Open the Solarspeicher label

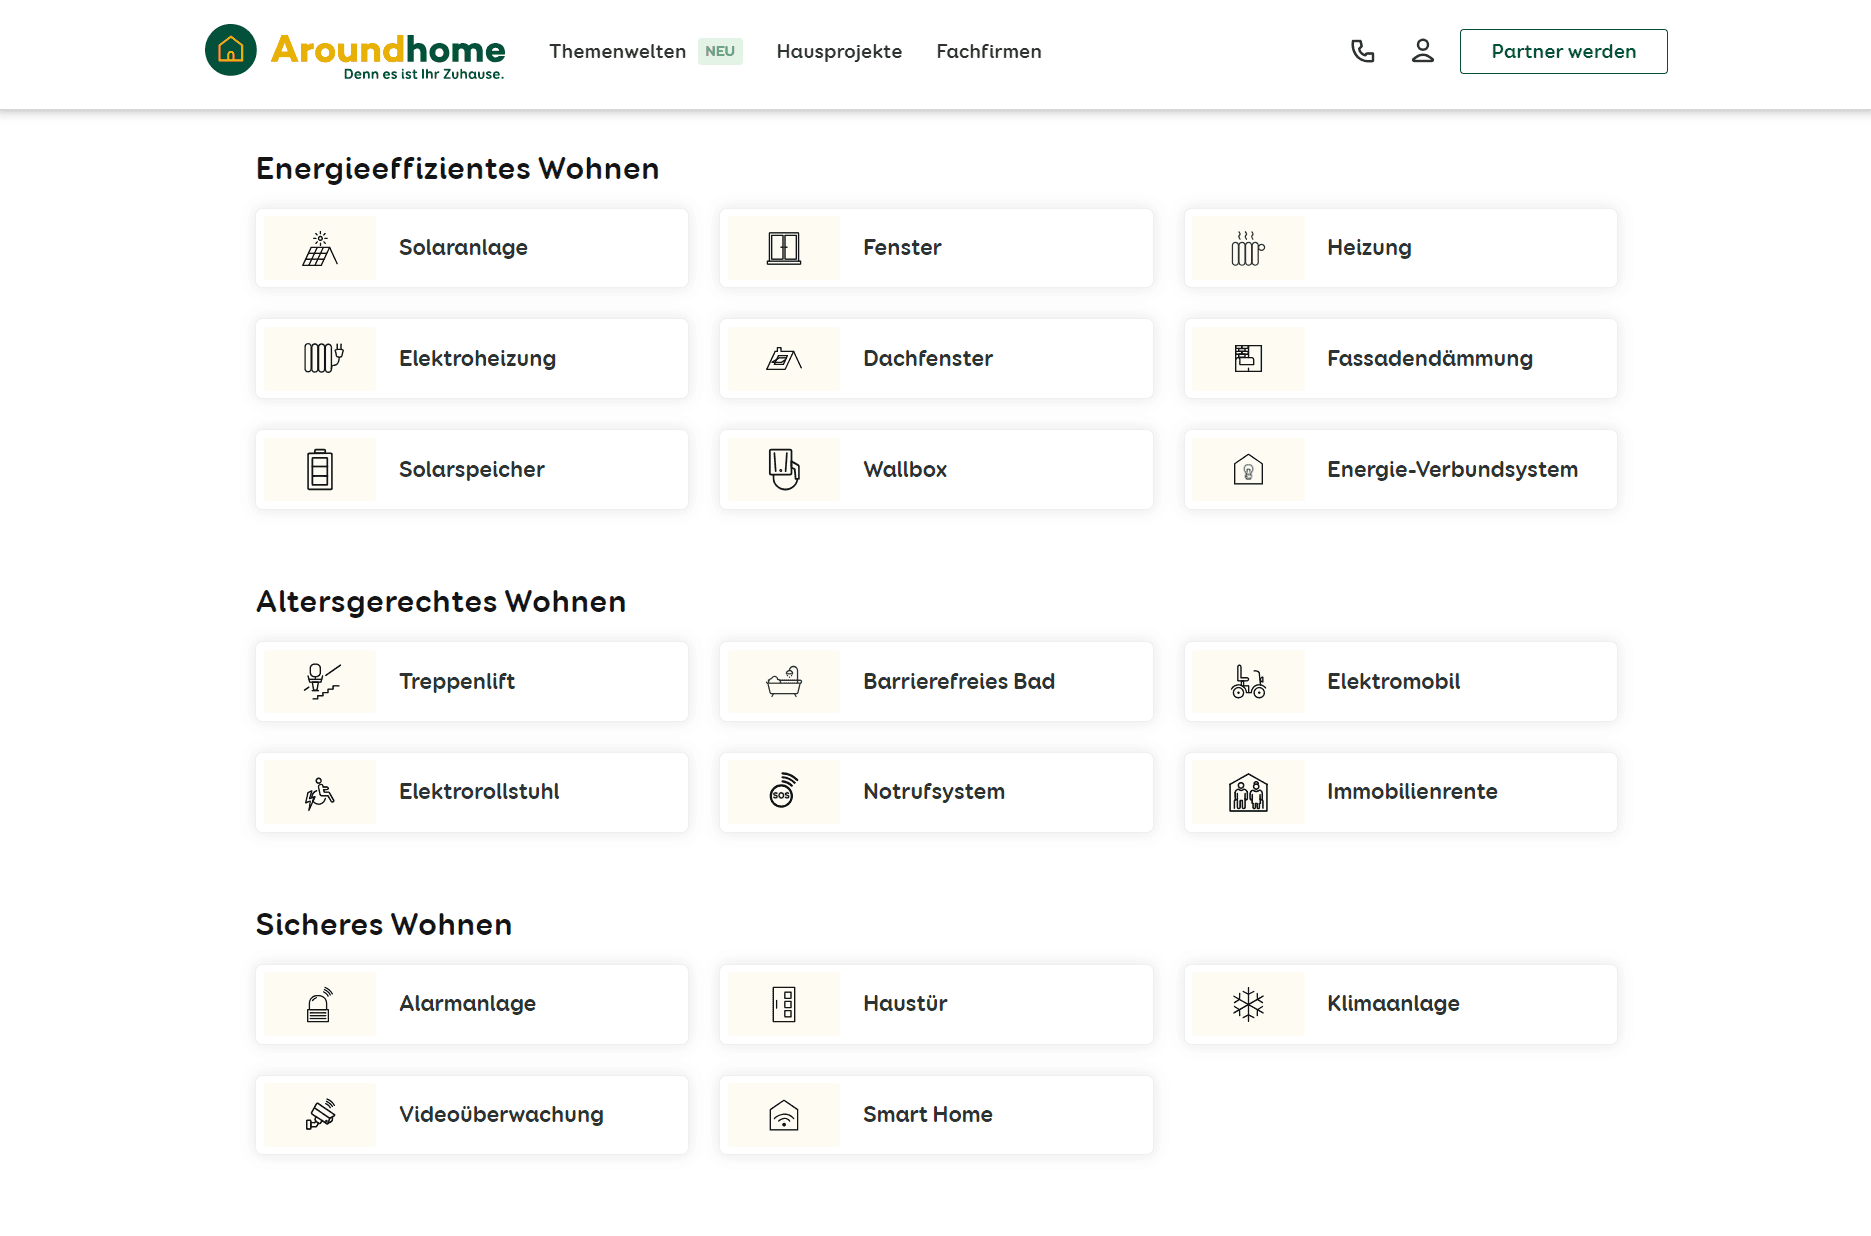(471, 470)
